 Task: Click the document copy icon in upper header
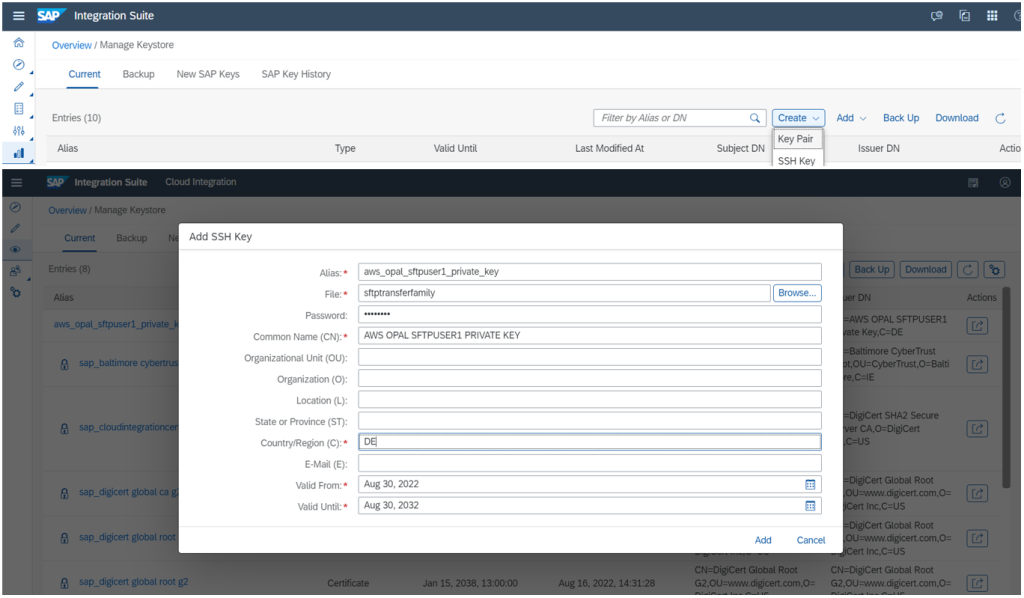click(965, 16)
